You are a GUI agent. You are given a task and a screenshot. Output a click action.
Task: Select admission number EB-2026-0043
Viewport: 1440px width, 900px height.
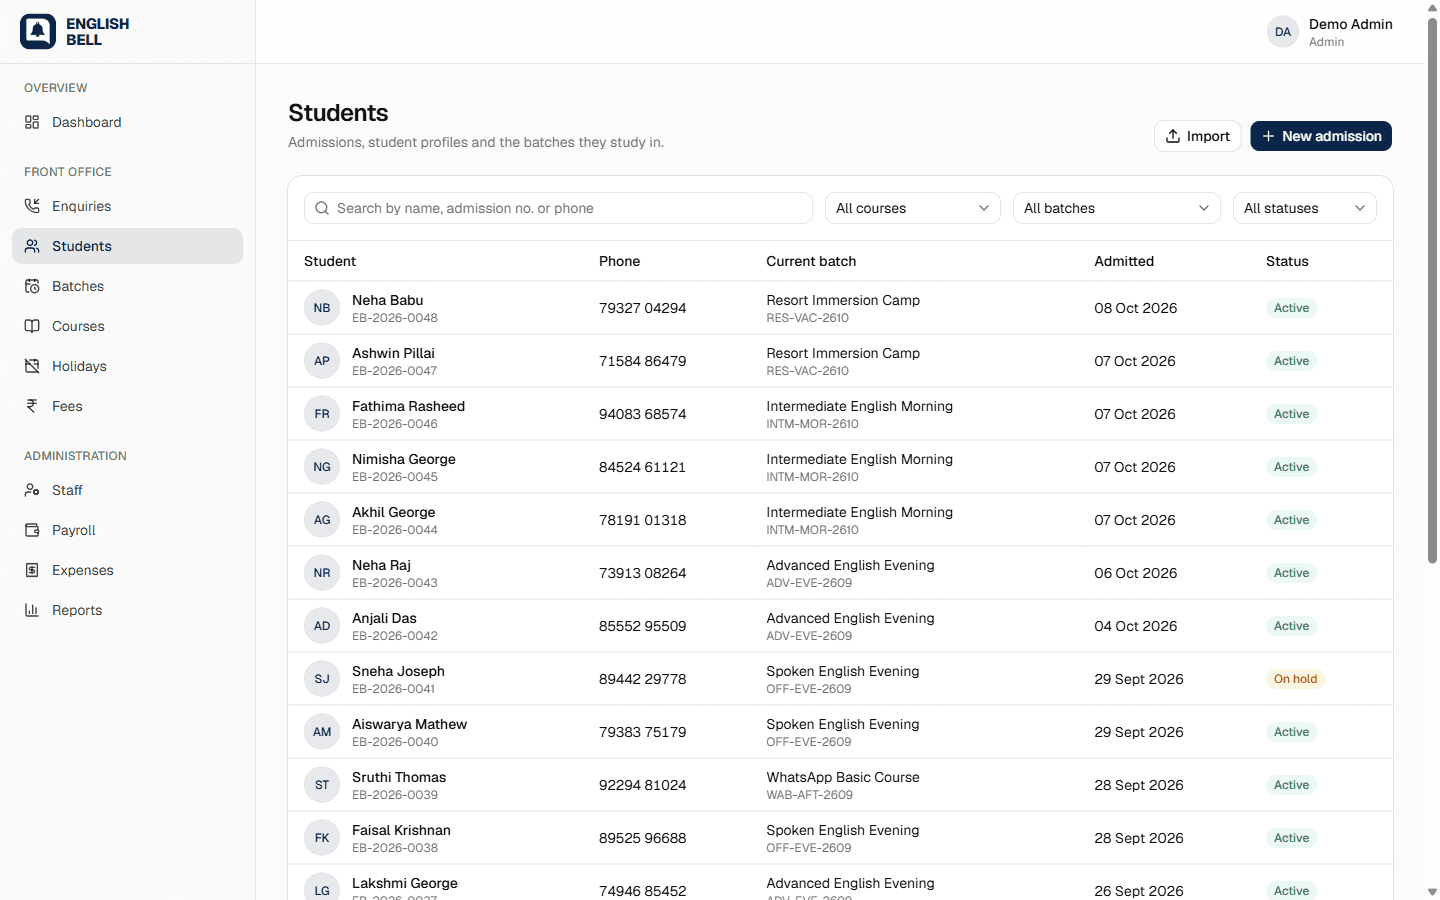tap(395, 583)
